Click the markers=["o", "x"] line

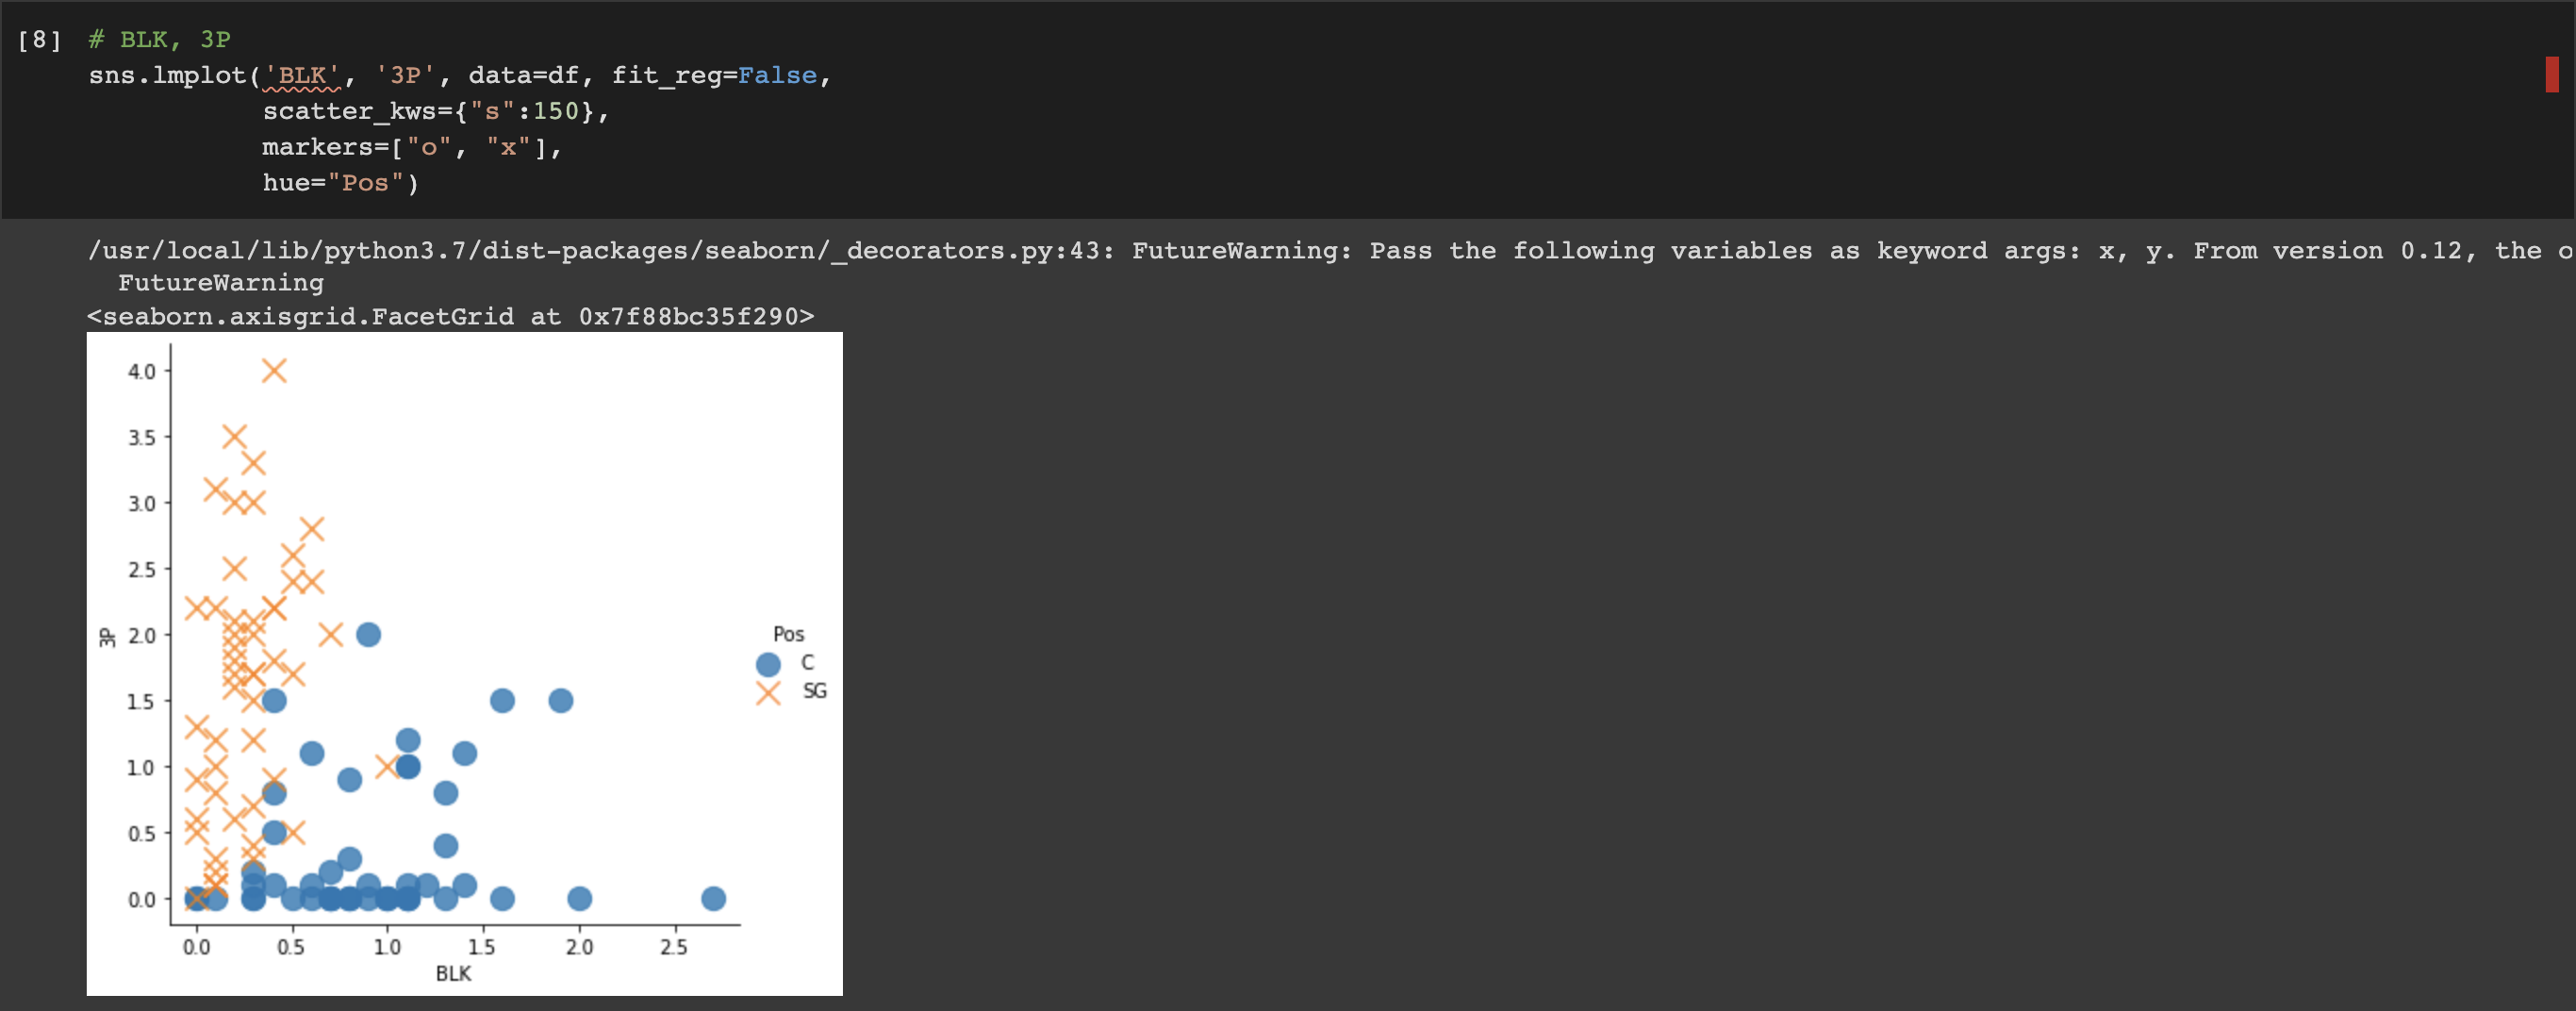click(412, 148)
